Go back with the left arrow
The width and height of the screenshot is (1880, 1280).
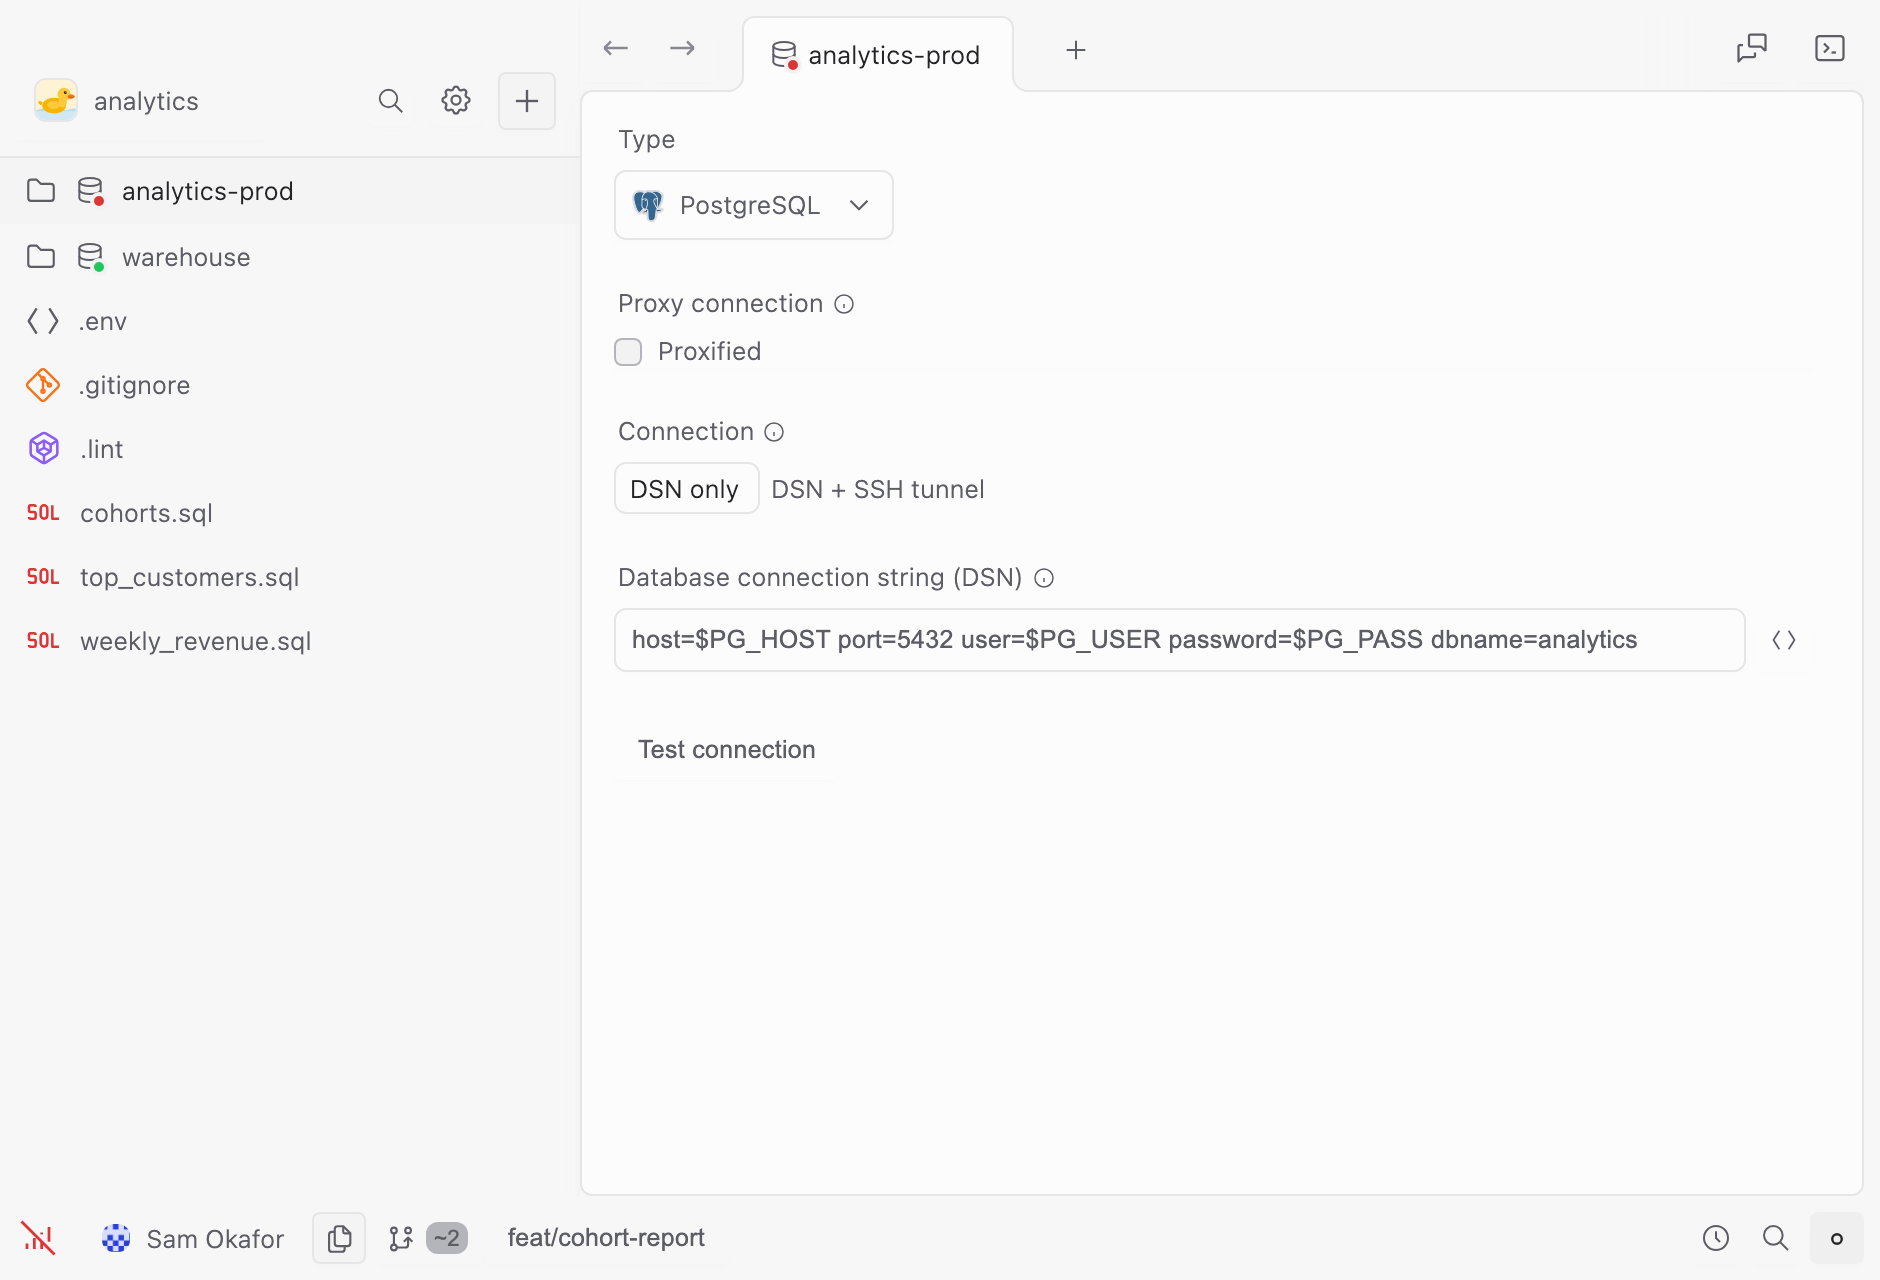point(616,48)
